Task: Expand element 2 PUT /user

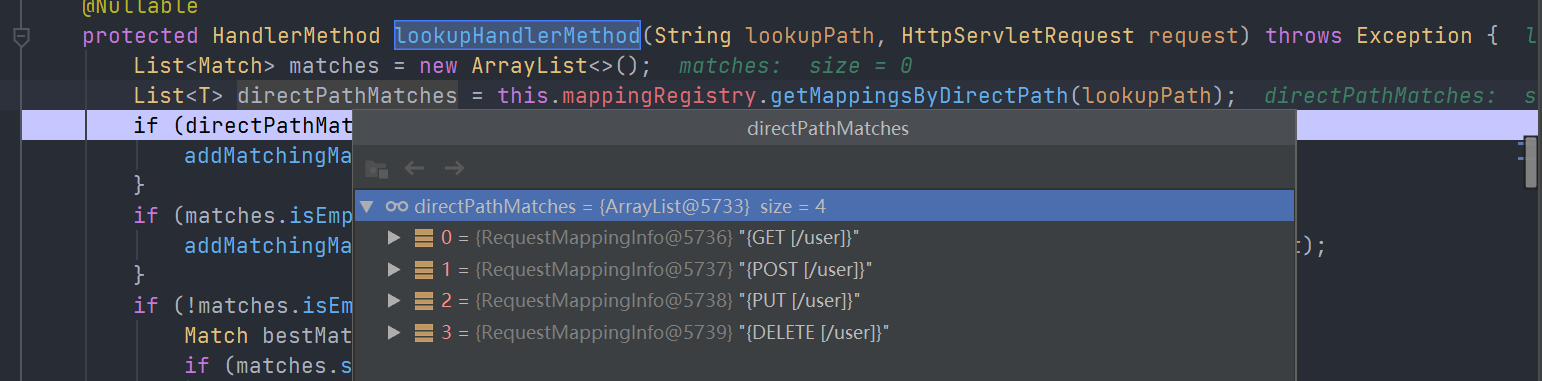Action: point(394,301)
